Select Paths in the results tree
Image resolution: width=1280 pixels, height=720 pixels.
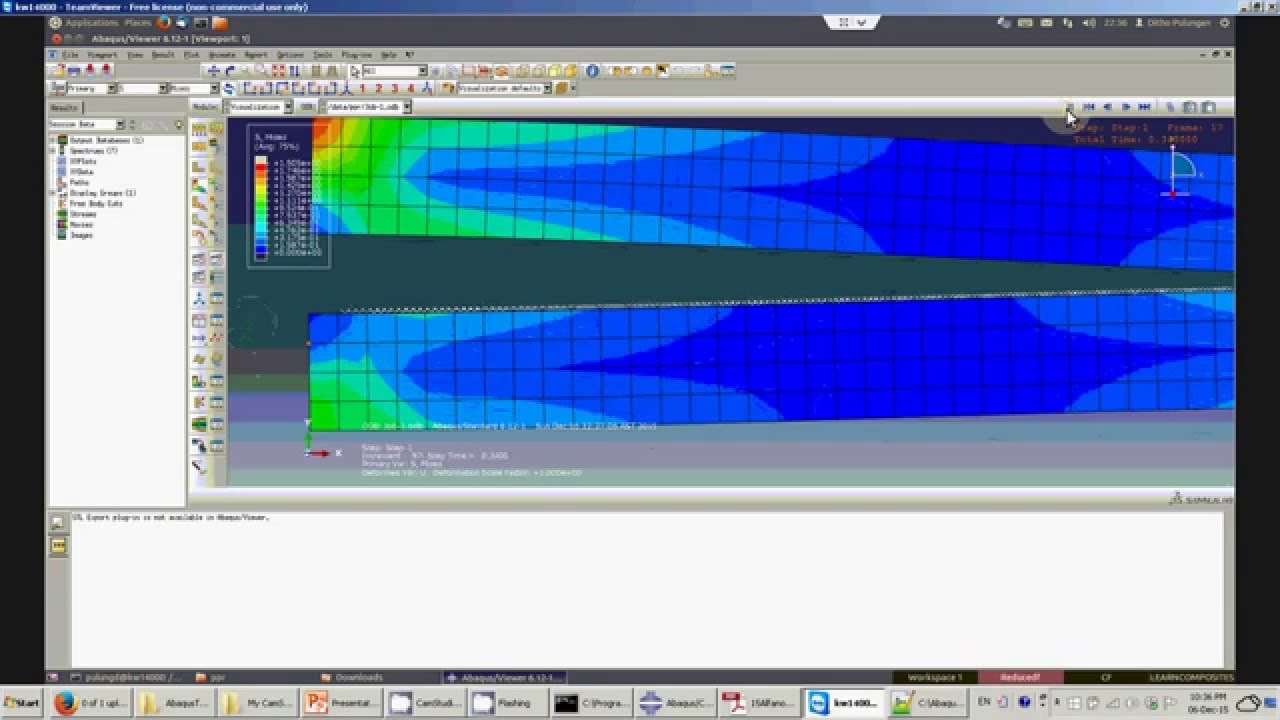coord(80,182)
